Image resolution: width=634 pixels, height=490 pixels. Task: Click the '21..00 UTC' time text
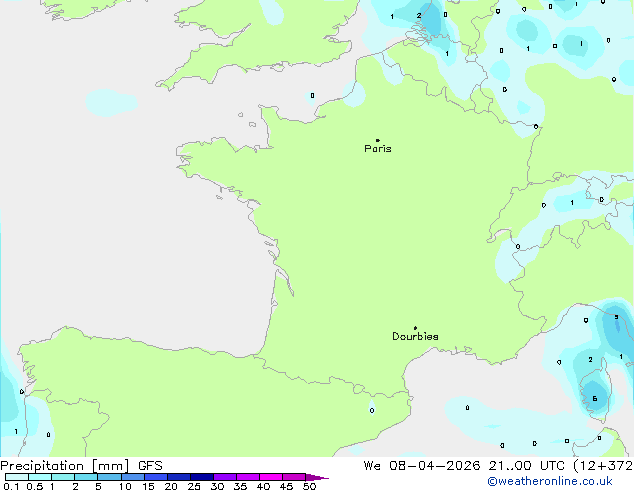pyautogui.click(x=526, y=466)
